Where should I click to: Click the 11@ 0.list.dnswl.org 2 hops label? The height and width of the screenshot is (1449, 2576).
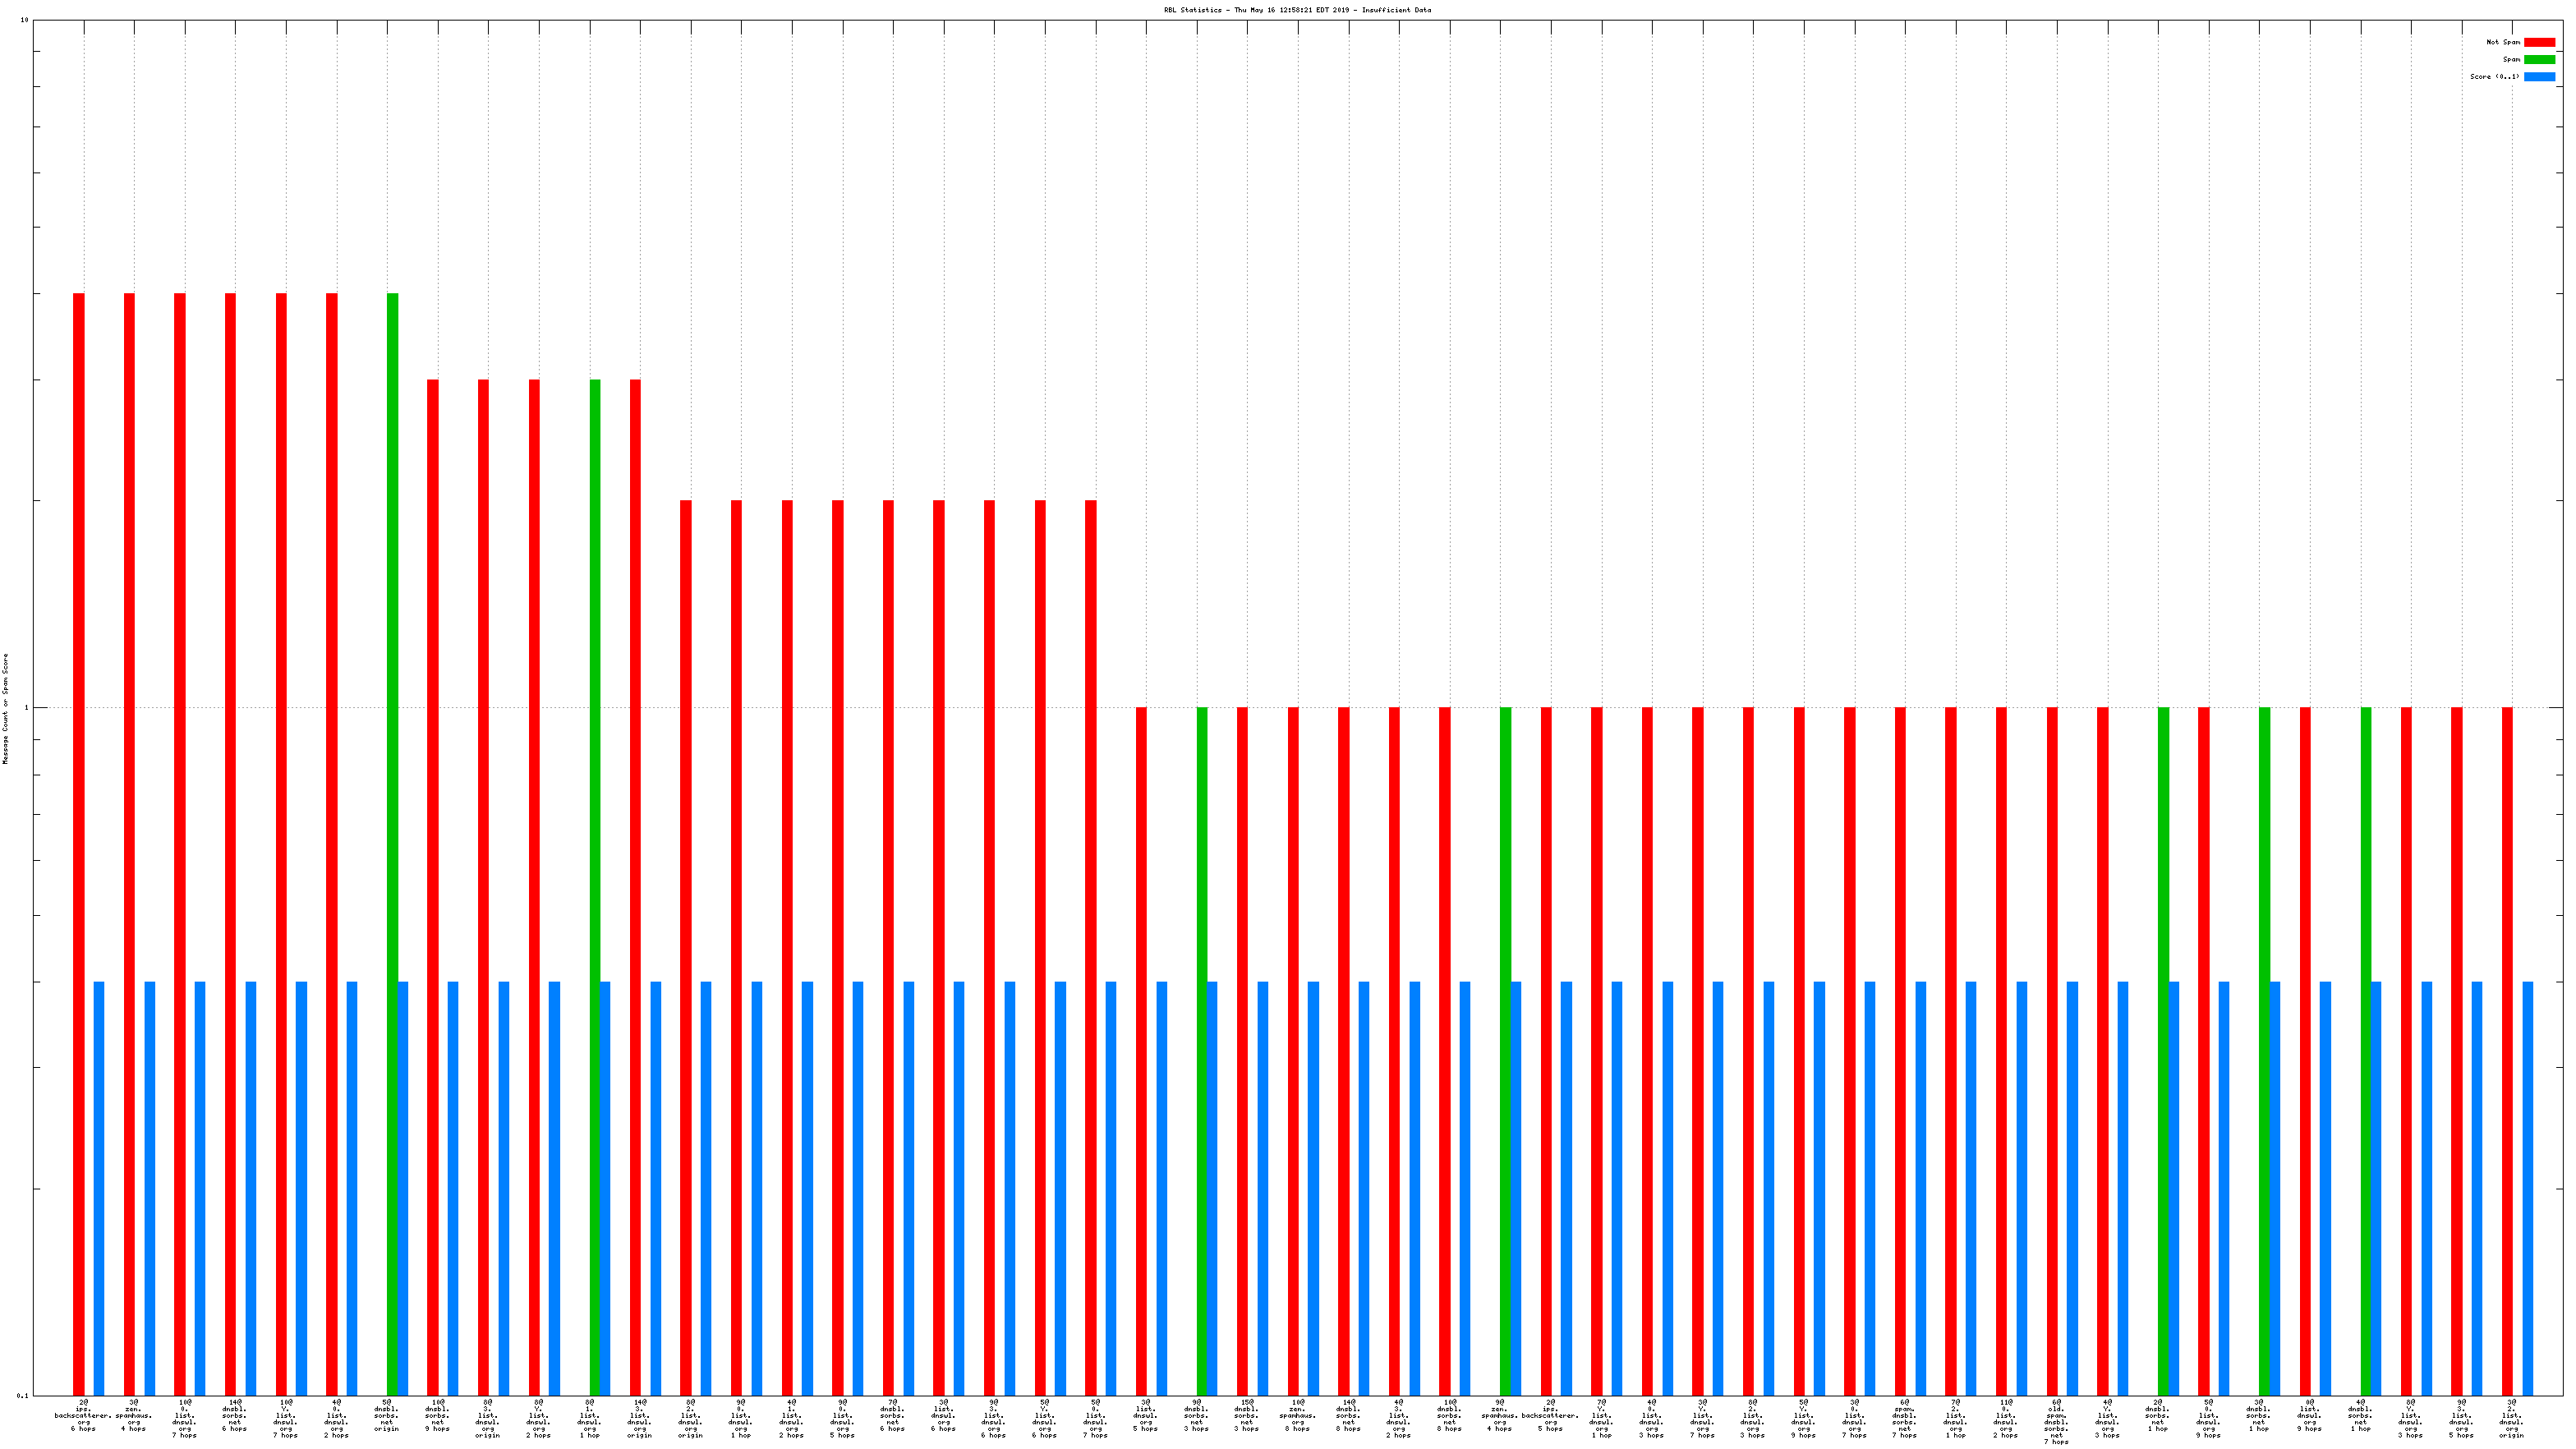(2005, 1419)
